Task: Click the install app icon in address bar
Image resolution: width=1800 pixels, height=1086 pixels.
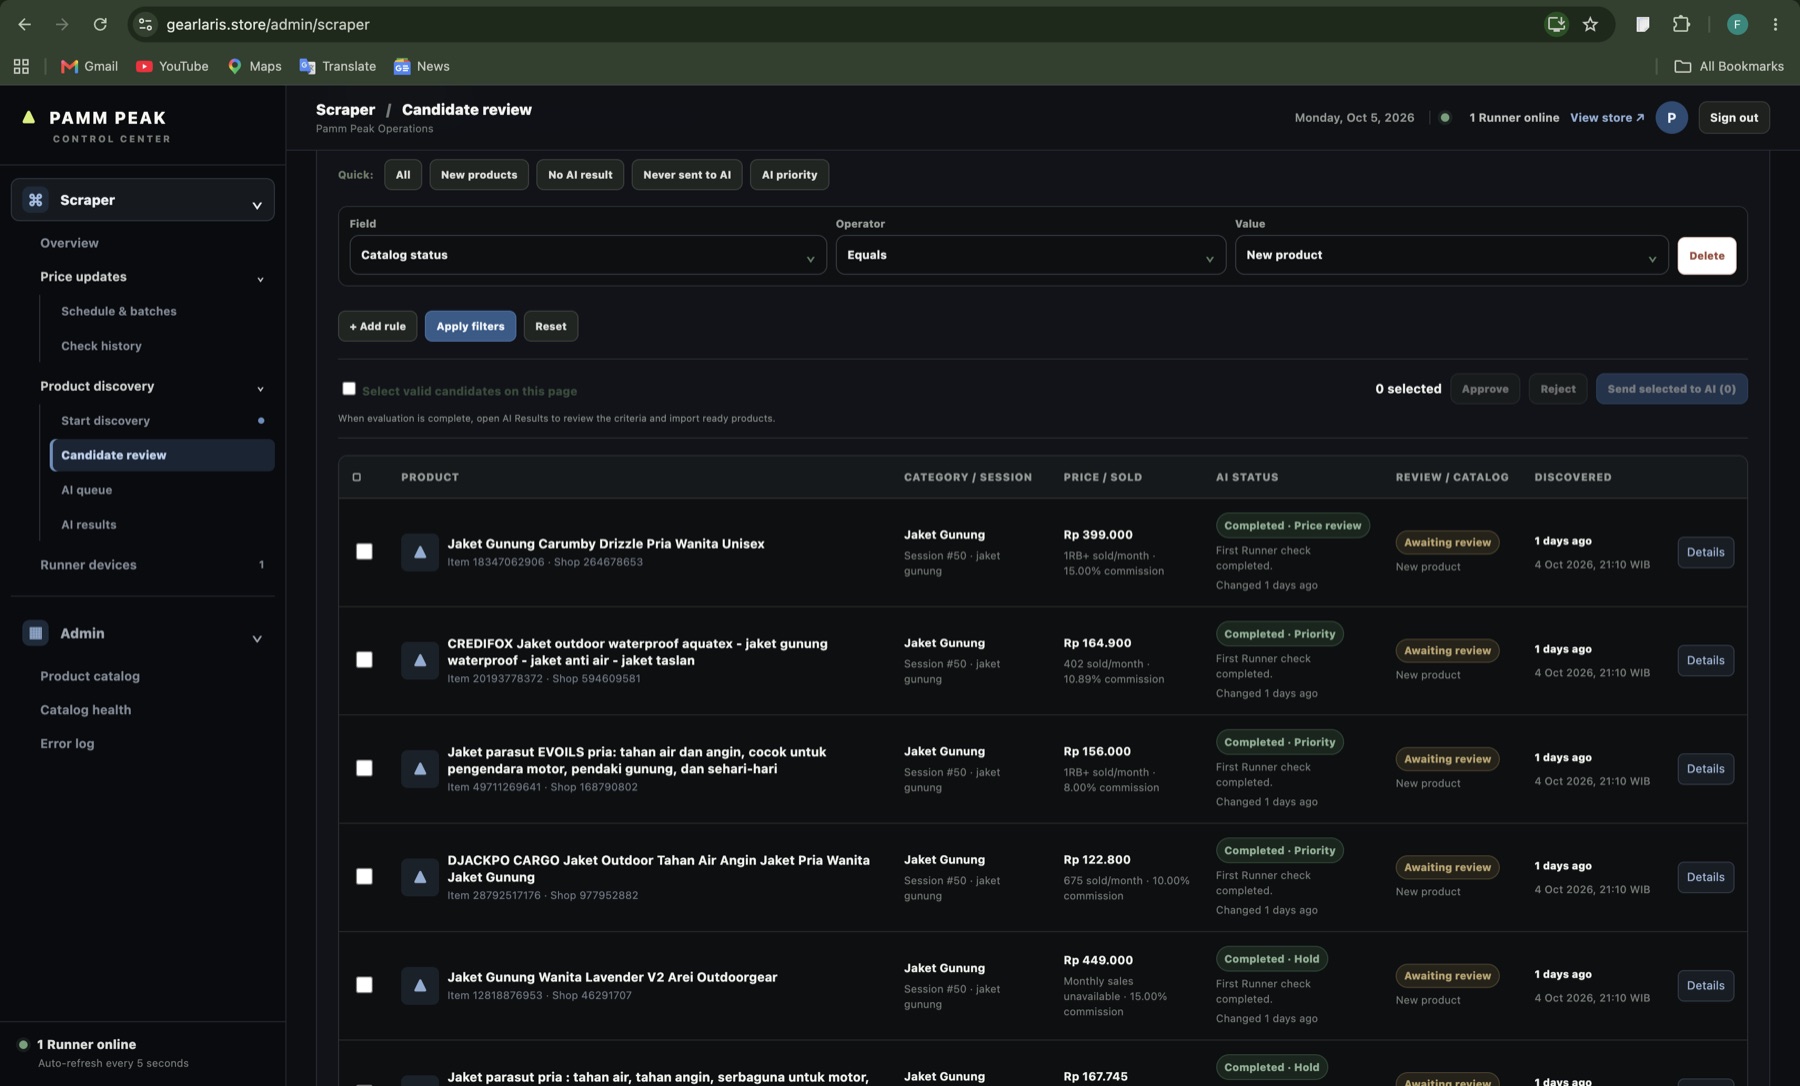Action: tap(1556, 24)
